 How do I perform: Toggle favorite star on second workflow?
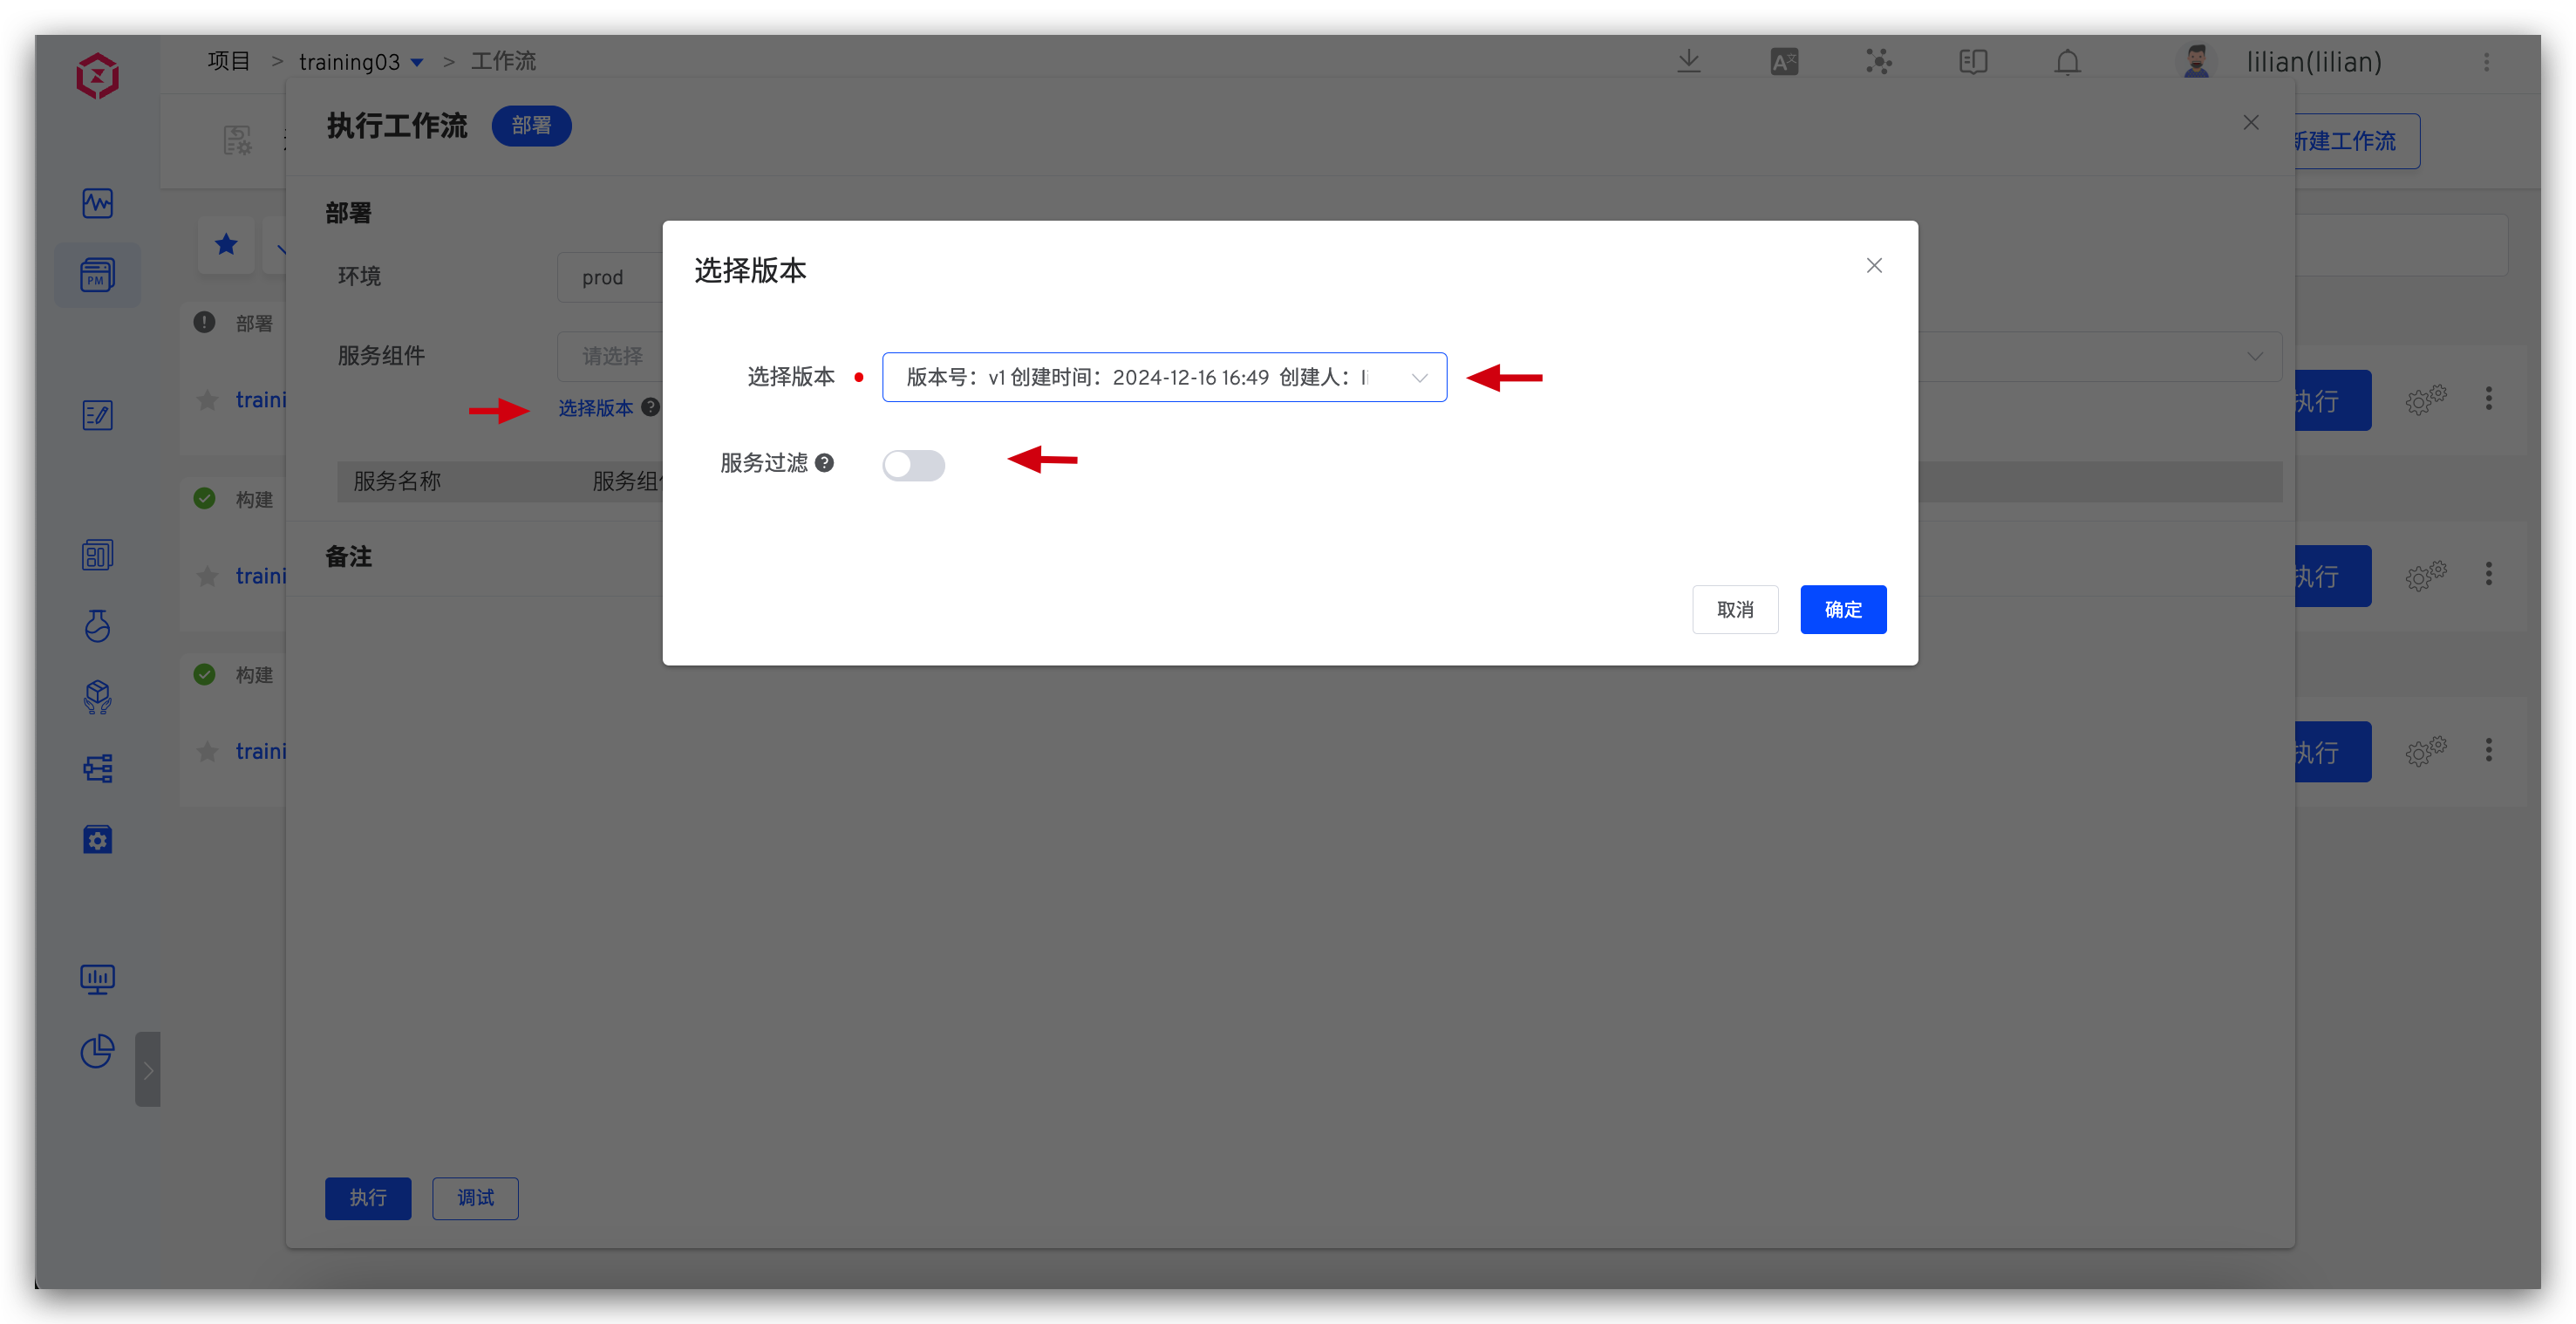207,576
